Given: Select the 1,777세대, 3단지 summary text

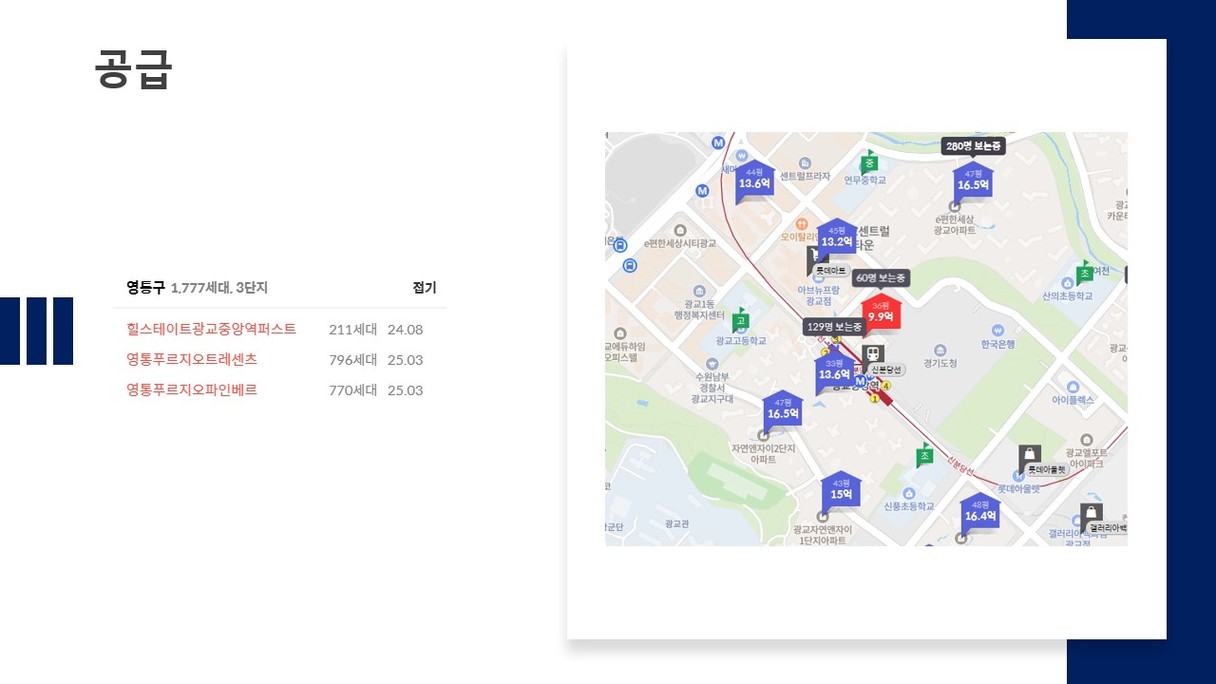Looking at the screenshot, I should (219, 288).
